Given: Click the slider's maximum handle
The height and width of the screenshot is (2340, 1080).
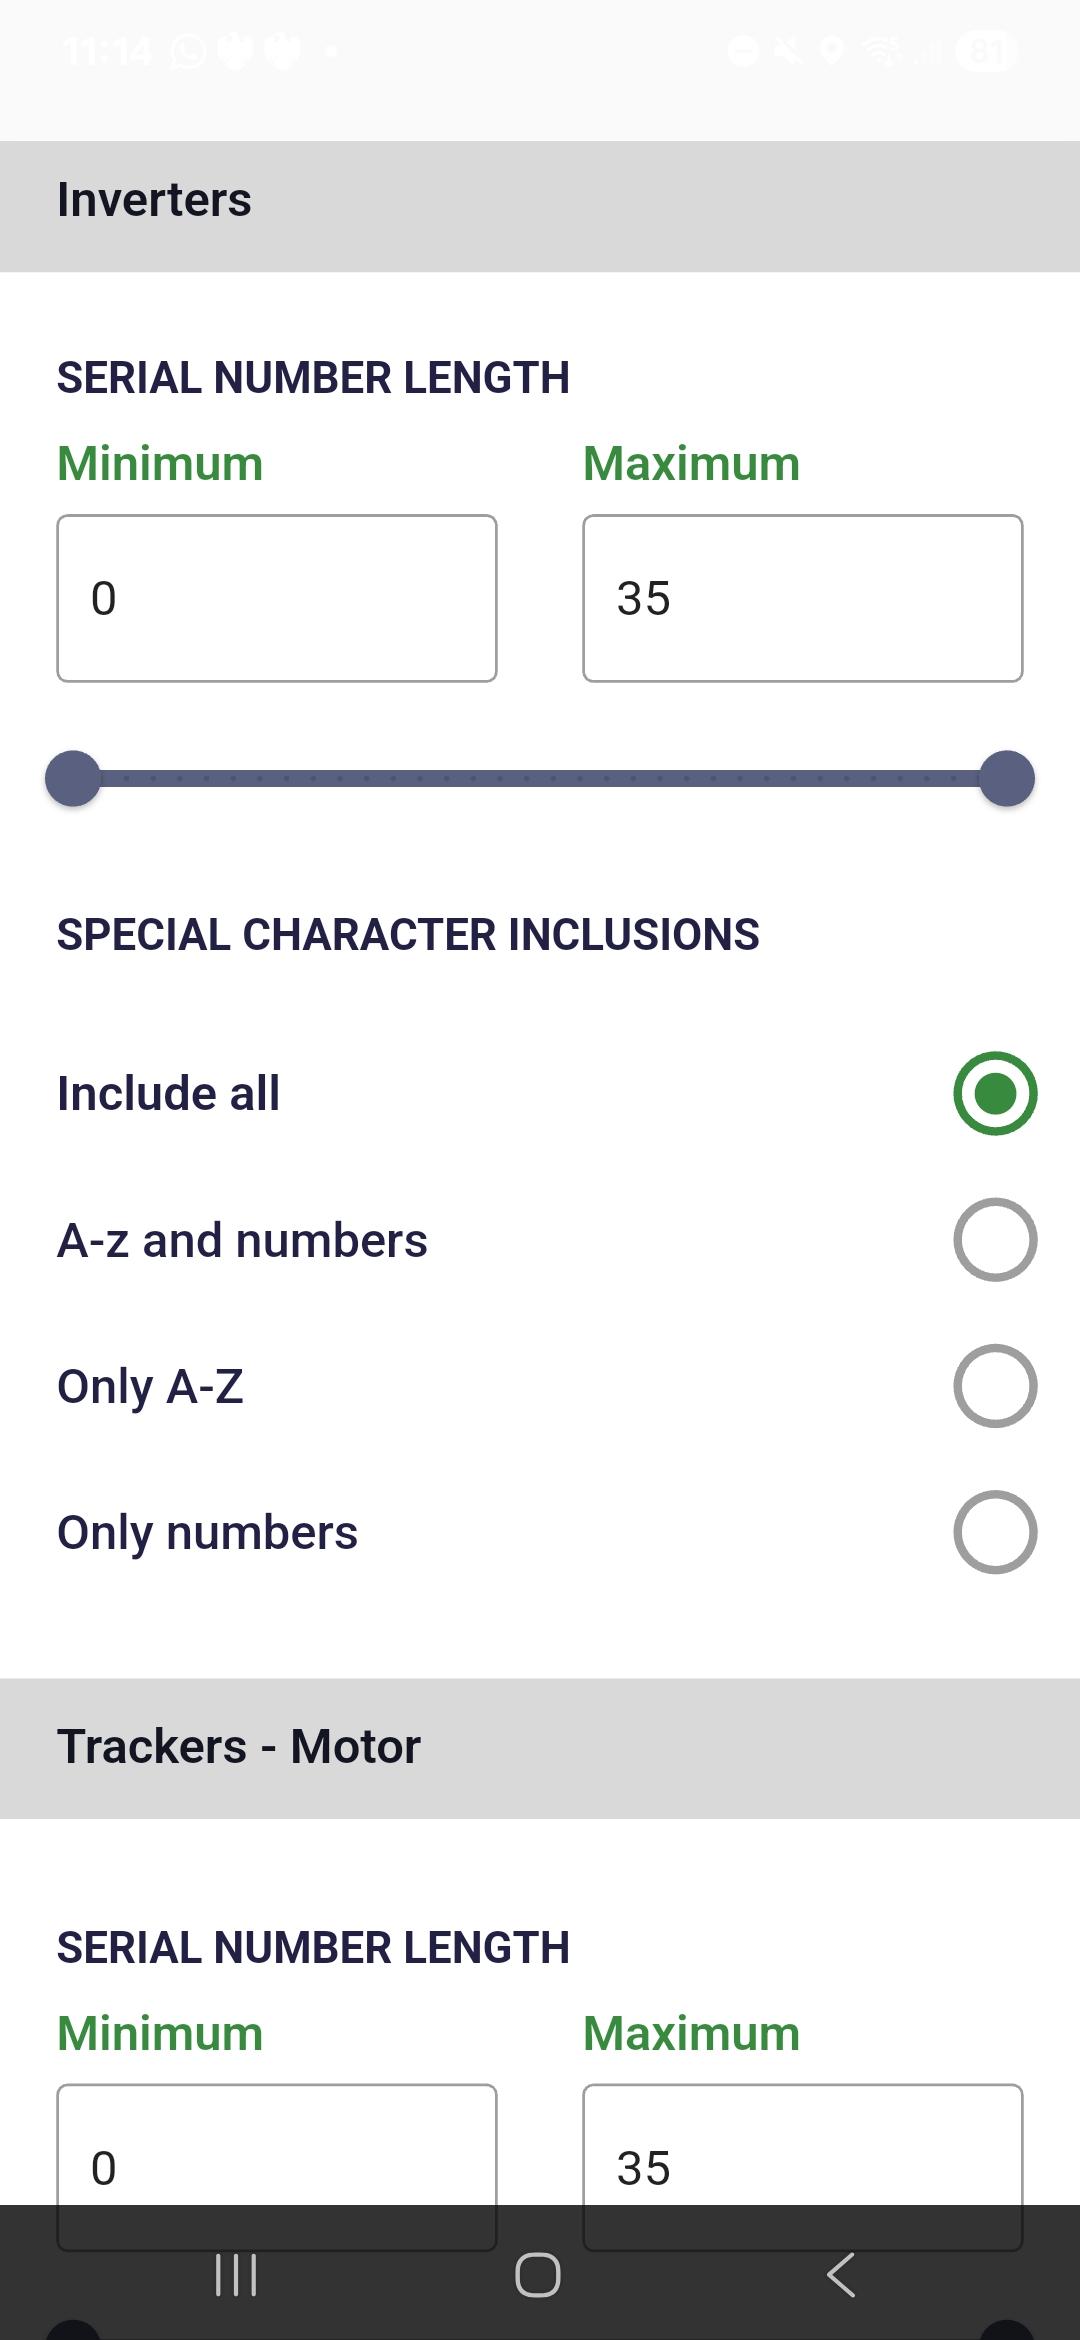Looking at the screenshot, I should [x=1006, y=778].
